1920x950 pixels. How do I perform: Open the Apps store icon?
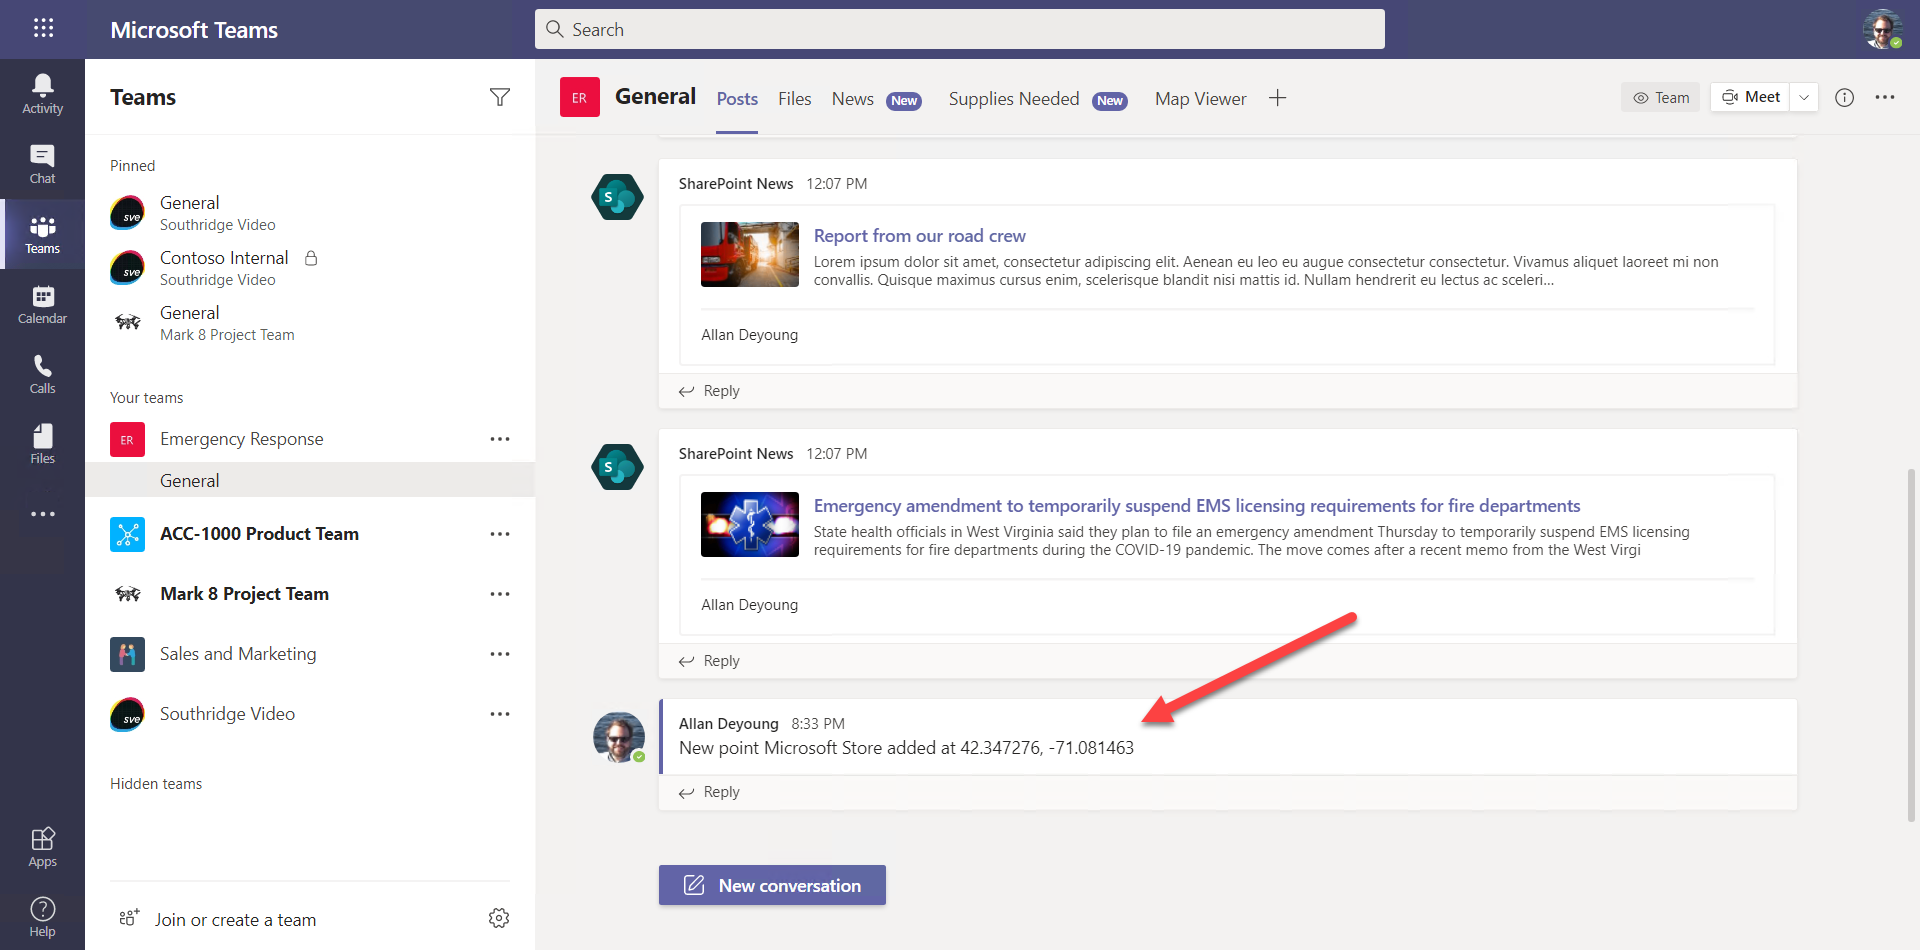42,847
